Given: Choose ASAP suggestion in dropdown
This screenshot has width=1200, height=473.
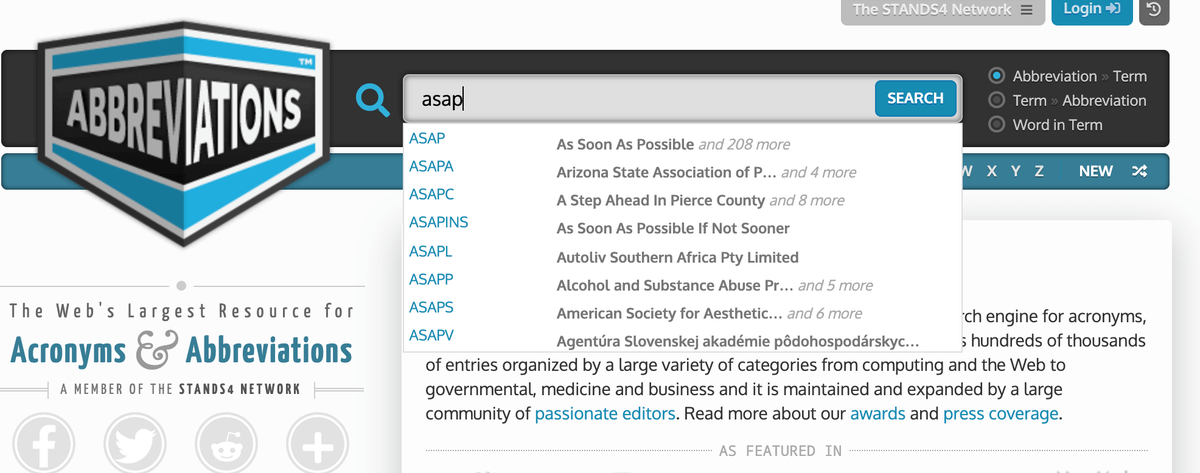Looking at the screenshot, I should pos(427,138).
